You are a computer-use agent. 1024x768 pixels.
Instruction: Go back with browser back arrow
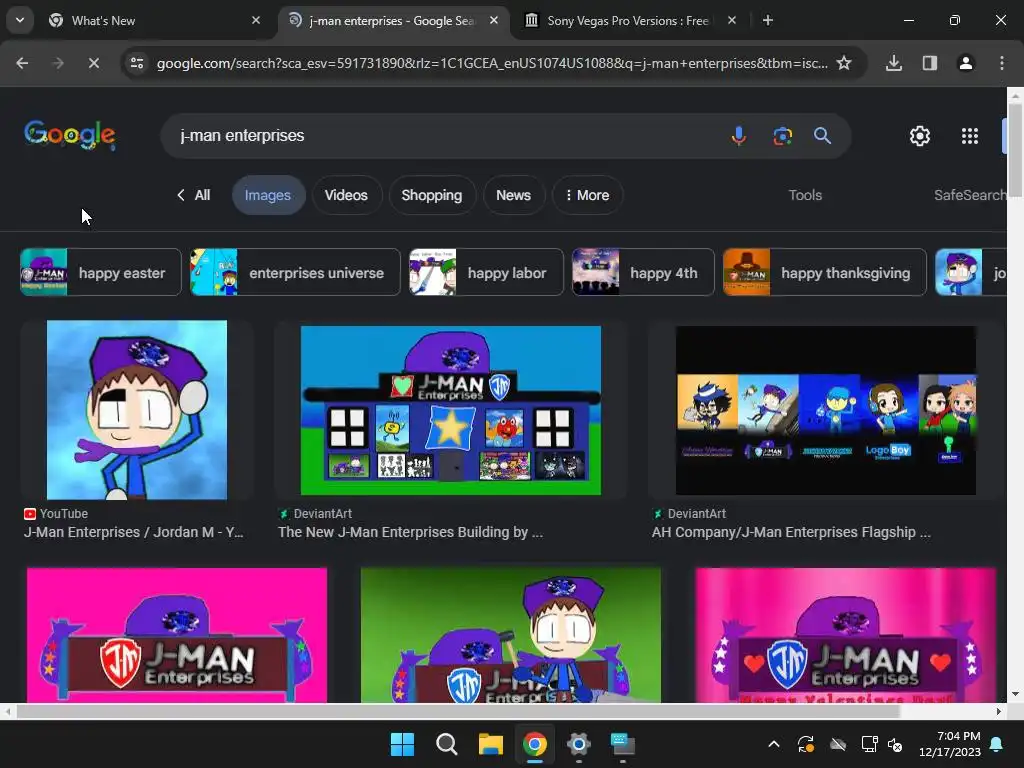(22, 63)
